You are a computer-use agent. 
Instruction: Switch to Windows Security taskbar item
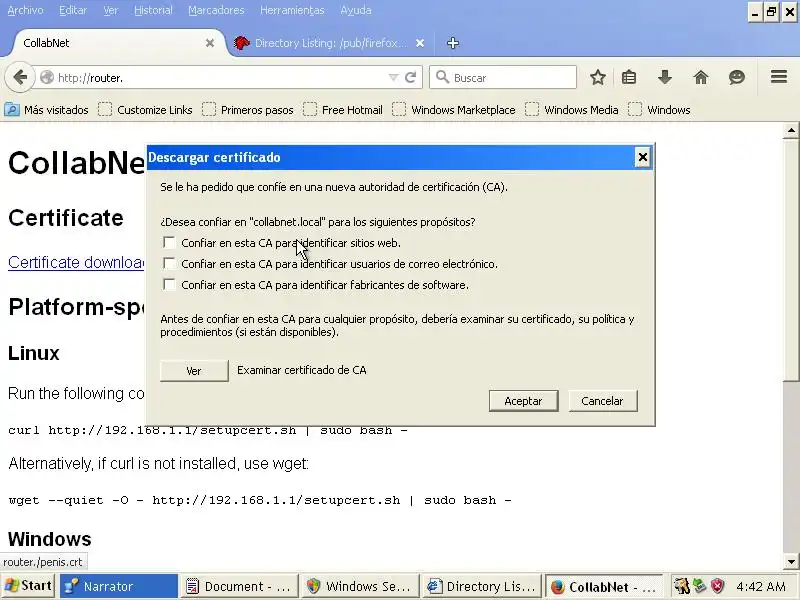point(360,586)
